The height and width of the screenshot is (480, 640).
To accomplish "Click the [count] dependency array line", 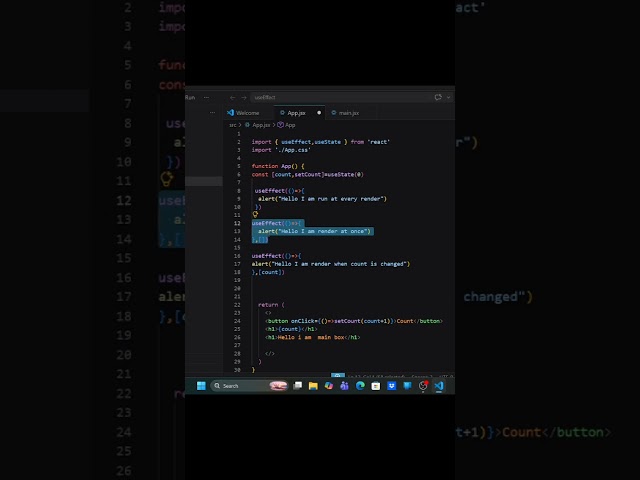I will 268,272.
